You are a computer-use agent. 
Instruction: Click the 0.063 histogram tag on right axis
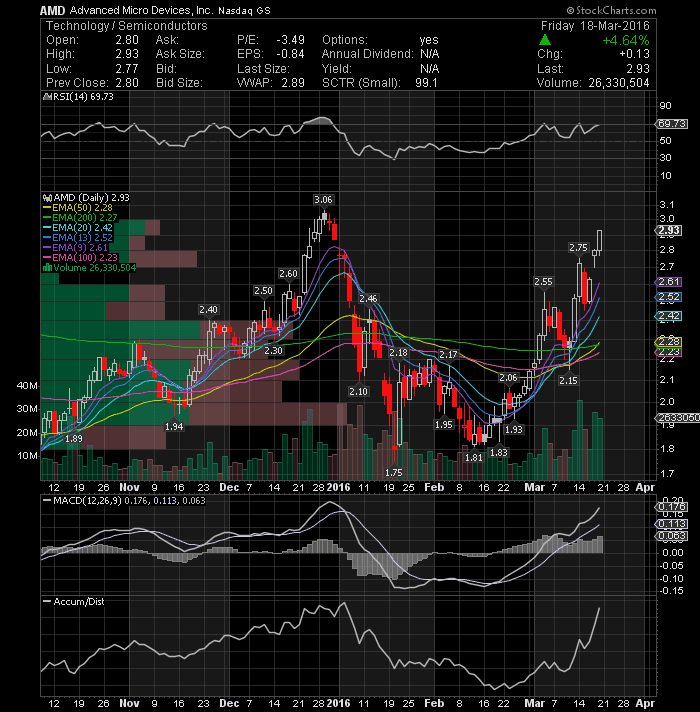tap(672, 536)
